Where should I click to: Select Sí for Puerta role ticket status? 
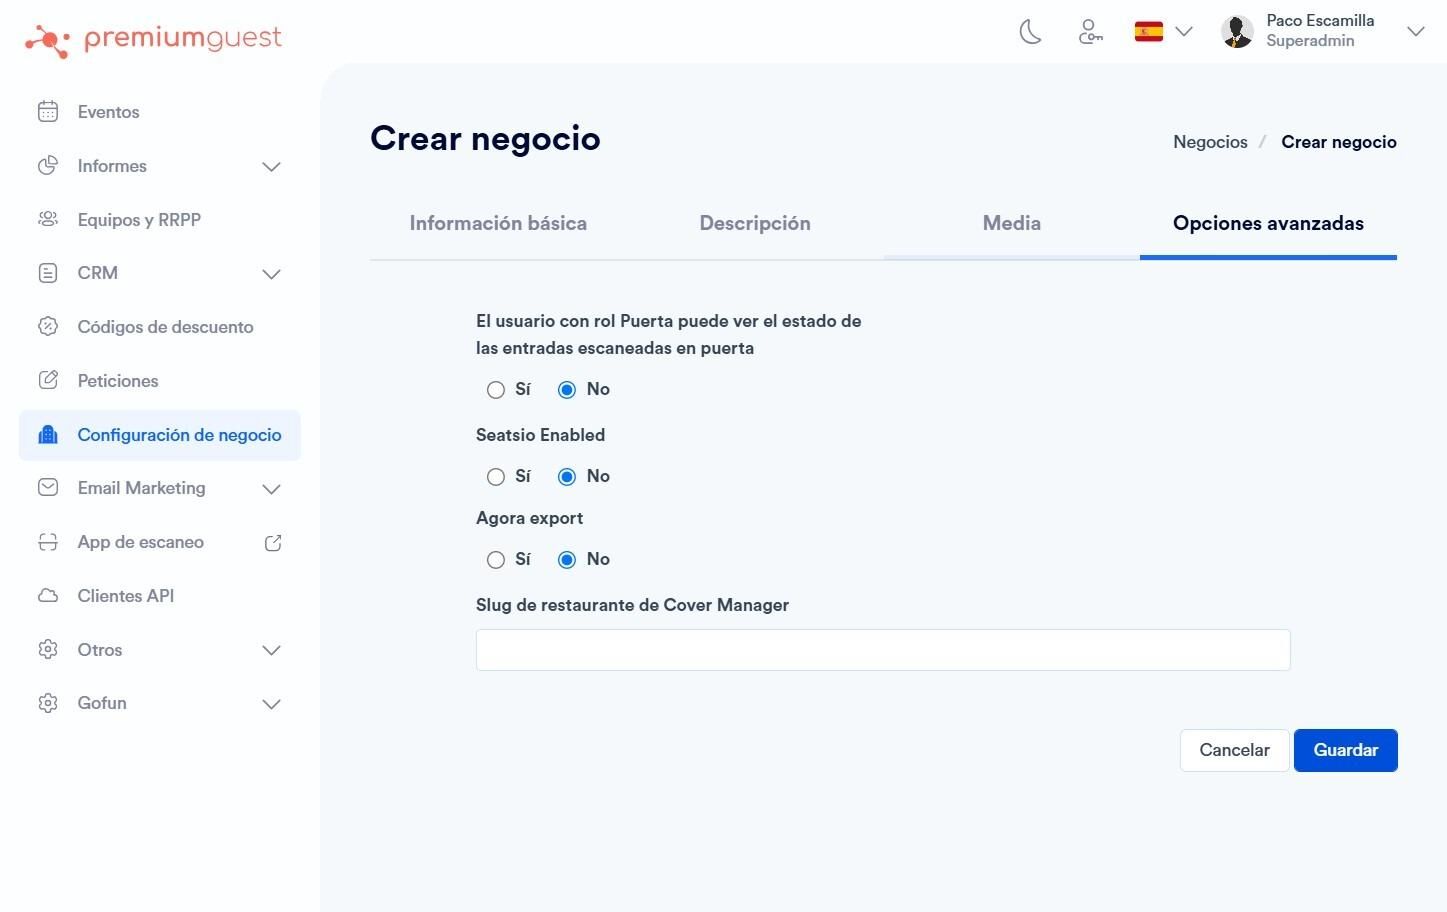496,390
